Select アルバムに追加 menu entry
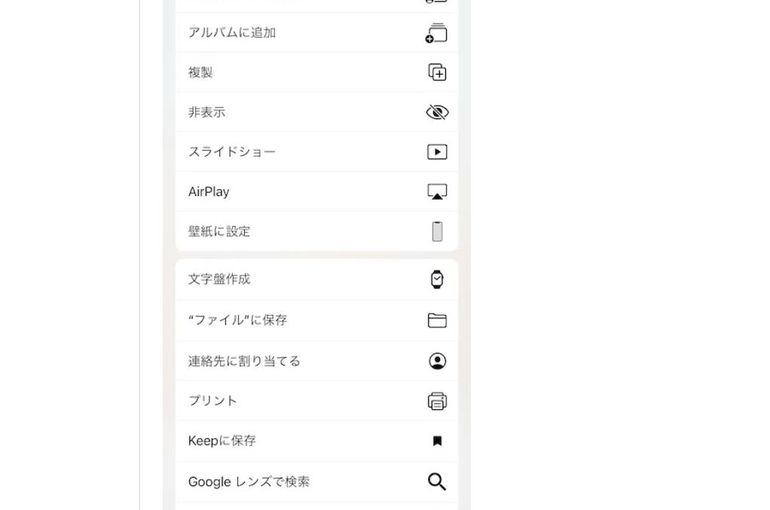The height and width of the screenshot is (510, 770). coord(232,33)
